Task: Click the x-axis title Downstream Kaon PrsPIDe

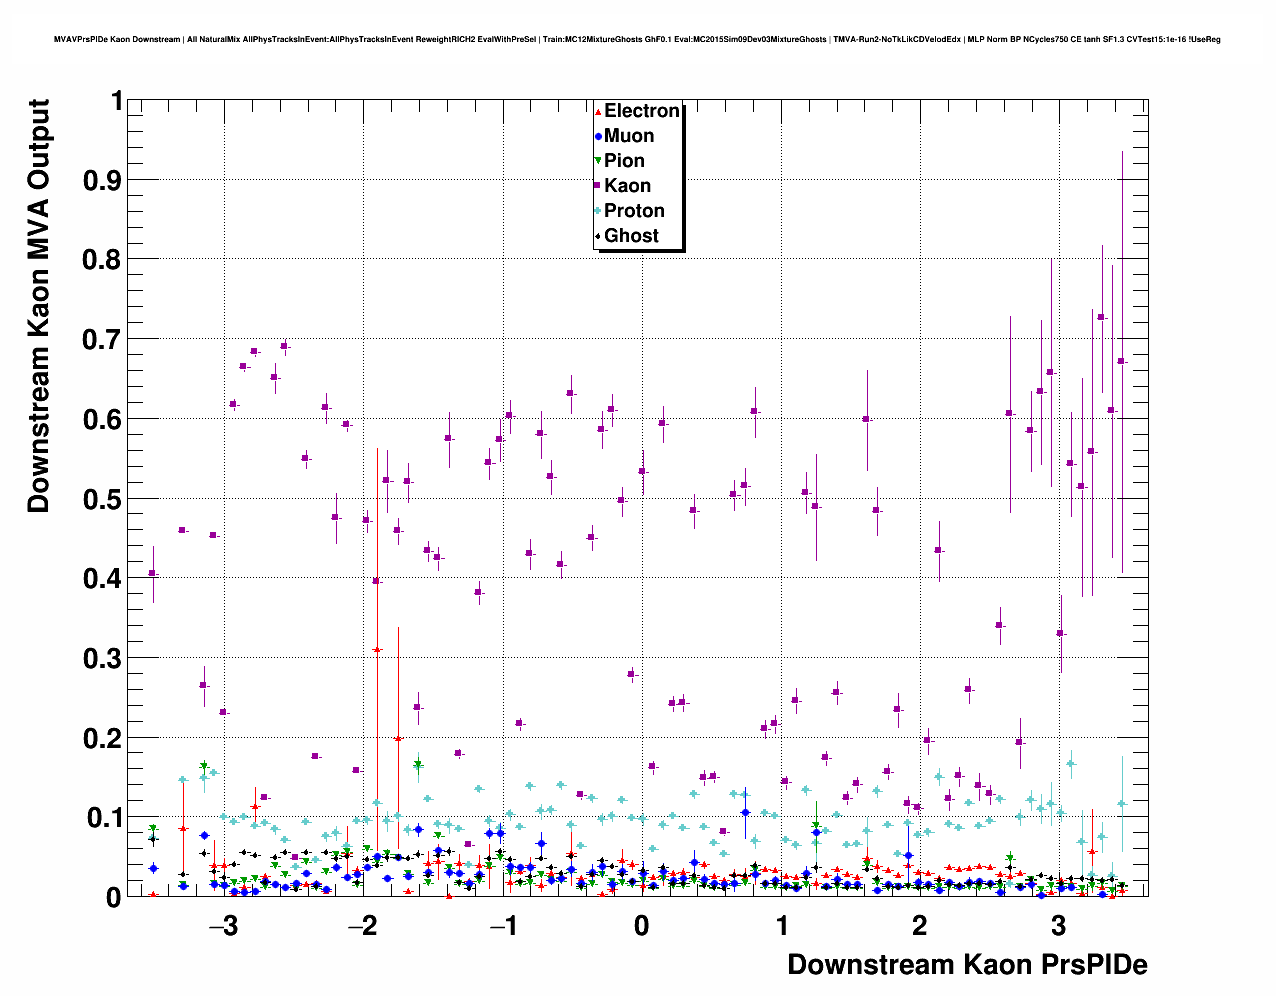Action: (x=967, y=965)
